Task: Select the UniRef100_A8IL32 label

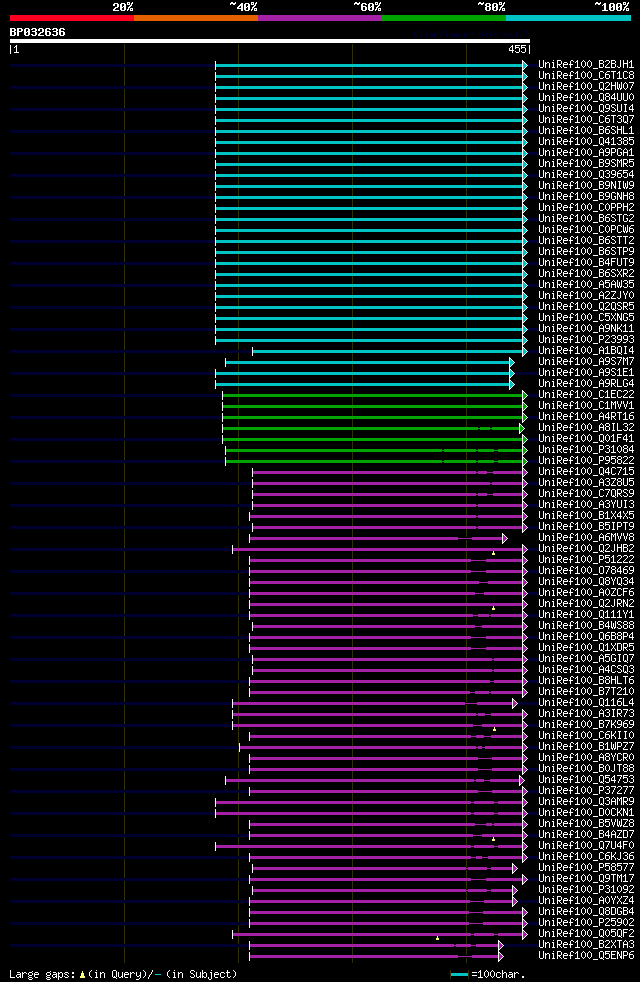Action: (x=586, y=428)
